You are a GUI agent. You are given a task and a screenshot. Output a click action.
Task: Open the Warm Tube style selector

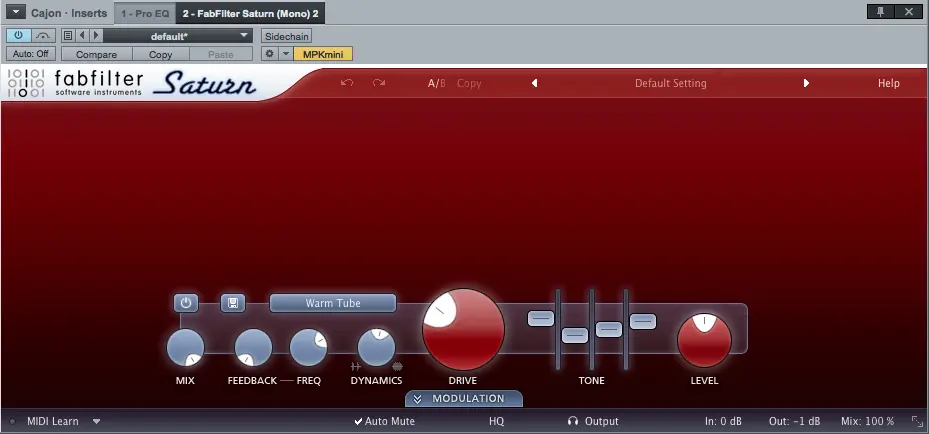(333, 303)
